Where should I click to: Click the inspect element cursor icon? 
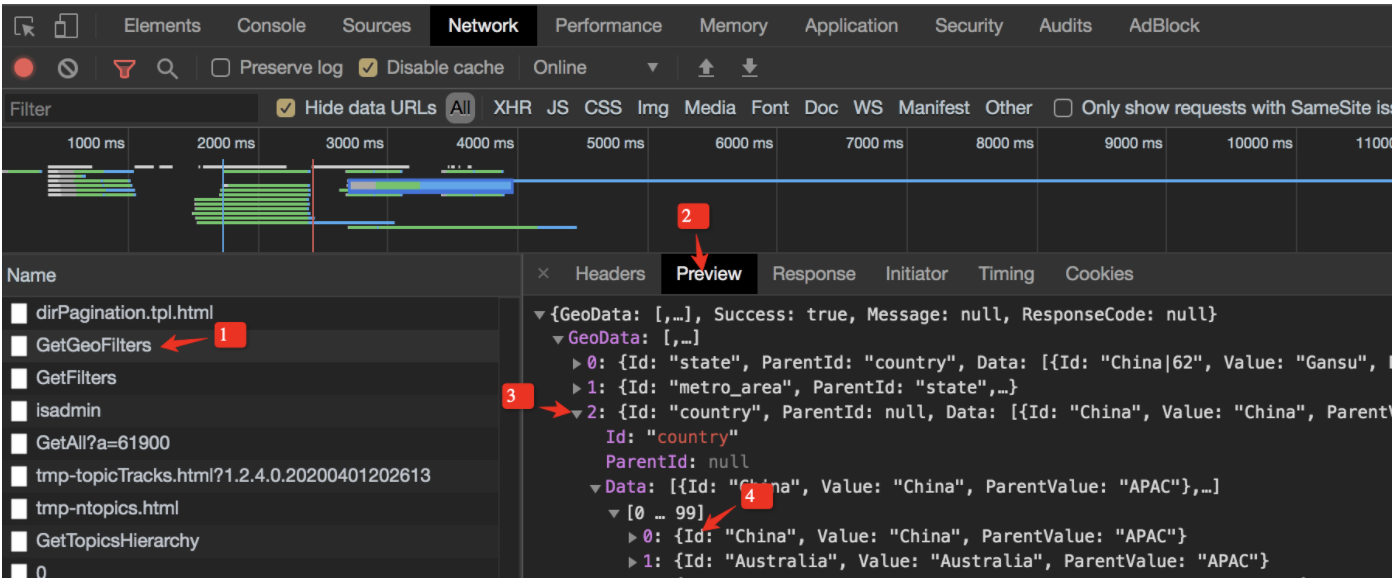[x=25, y=26]
